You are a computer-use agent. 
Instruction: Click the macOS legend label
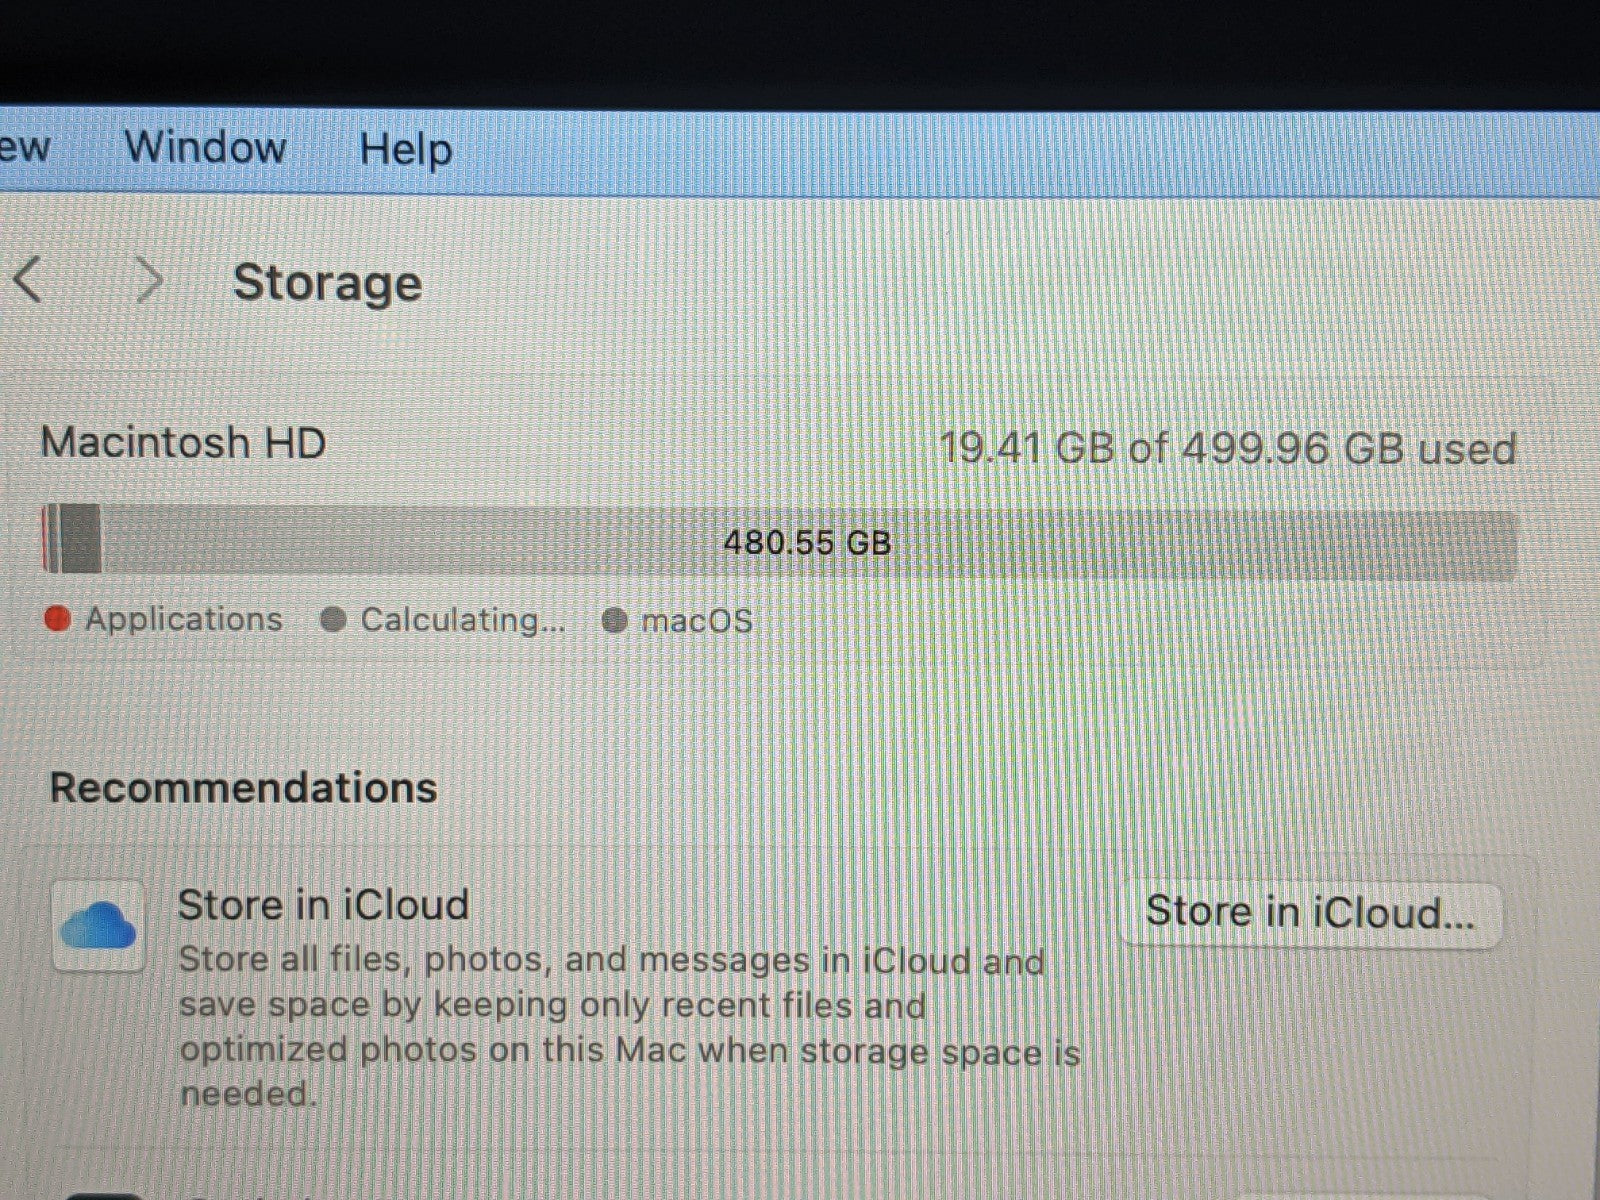tap(696, 621)
